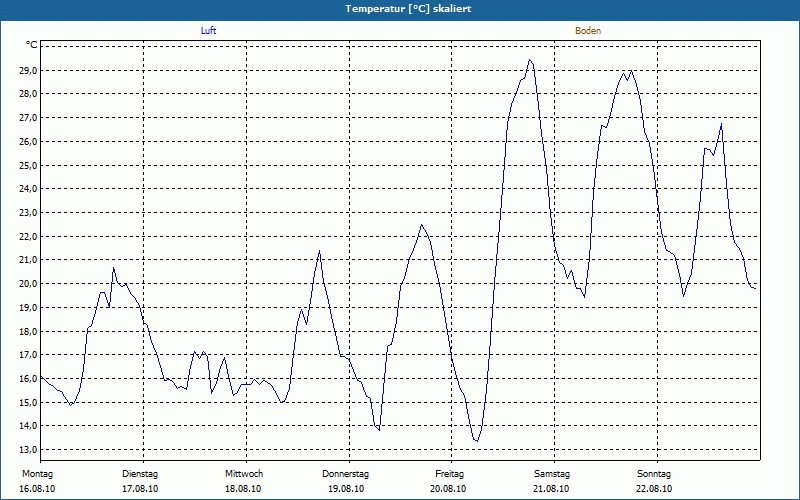Click the date 18.08.10
This screenshot has width=800, height=500.
pos(243,489)
